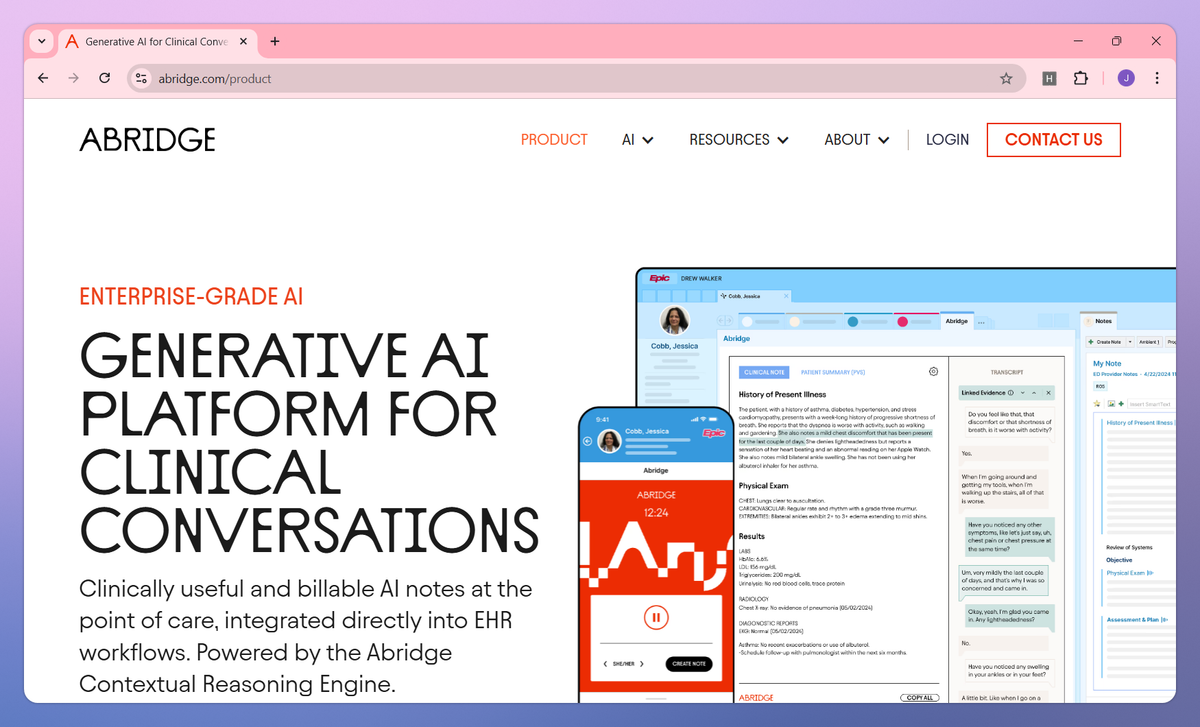Switch to the CLINICAL NOTE tab
This screenshot has height=727, width=1200.
pyautogui.click(x=764, y=372)
